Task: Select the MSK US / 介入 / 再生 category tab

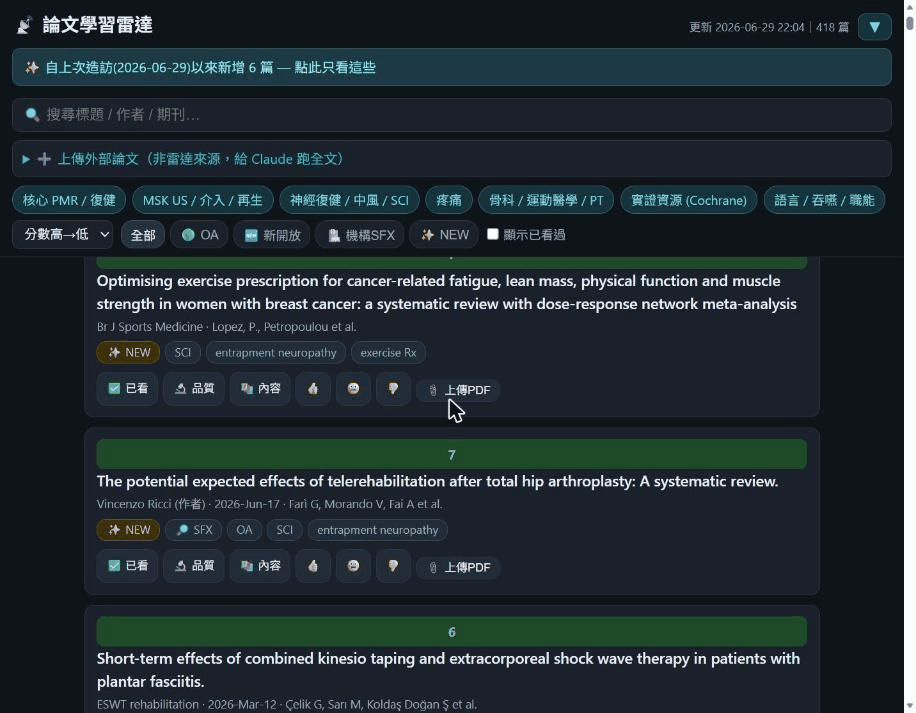Action: coord(203,200)
